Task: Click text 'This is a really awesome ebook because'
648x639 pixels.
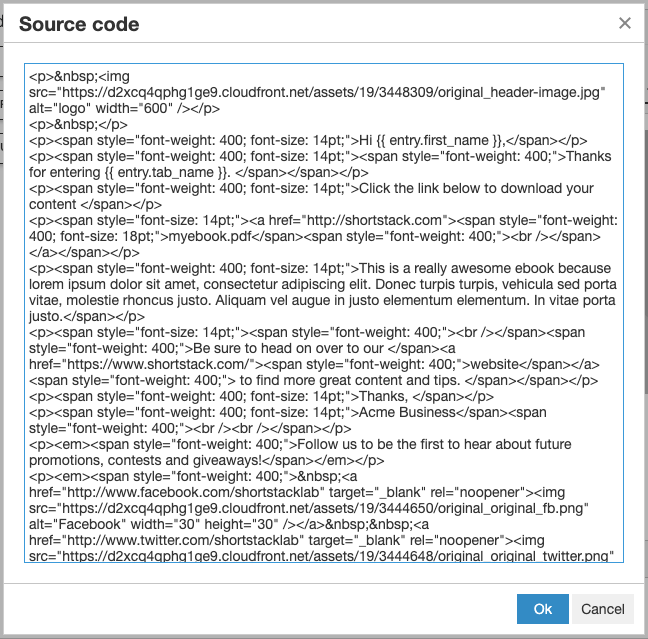Action: 485,269
